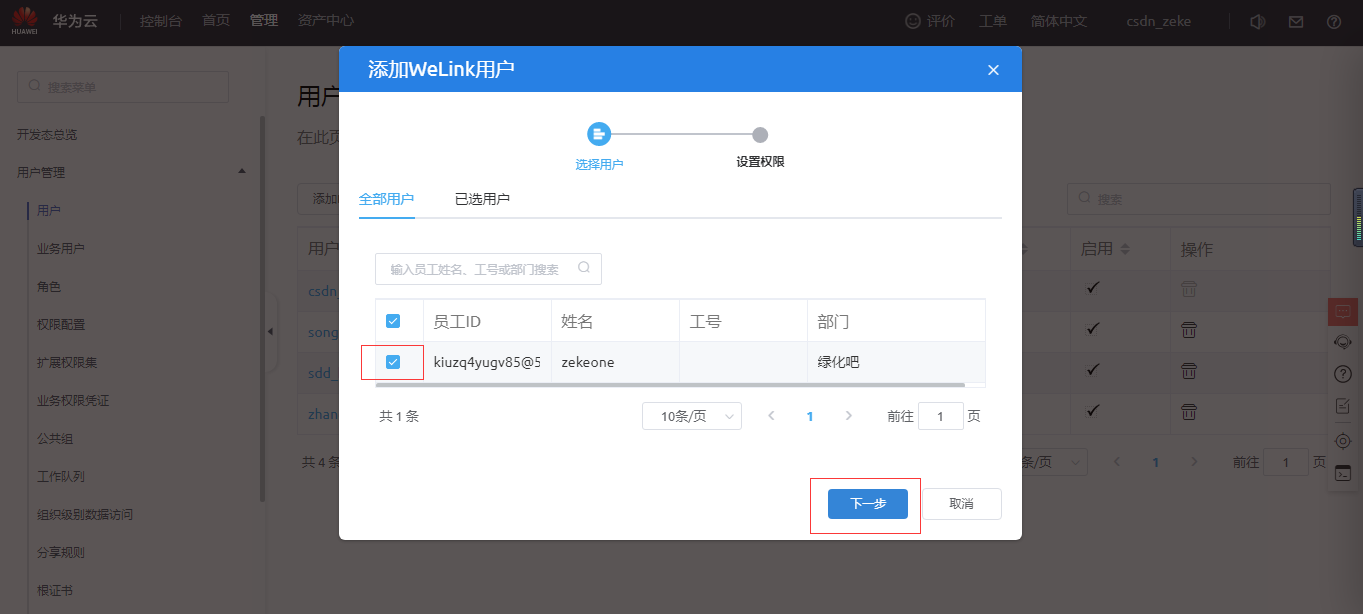Screen dimensions: 1363x614
Task: Close the 添加WeLink用户 dialog with X
Action: pos(993,70)
